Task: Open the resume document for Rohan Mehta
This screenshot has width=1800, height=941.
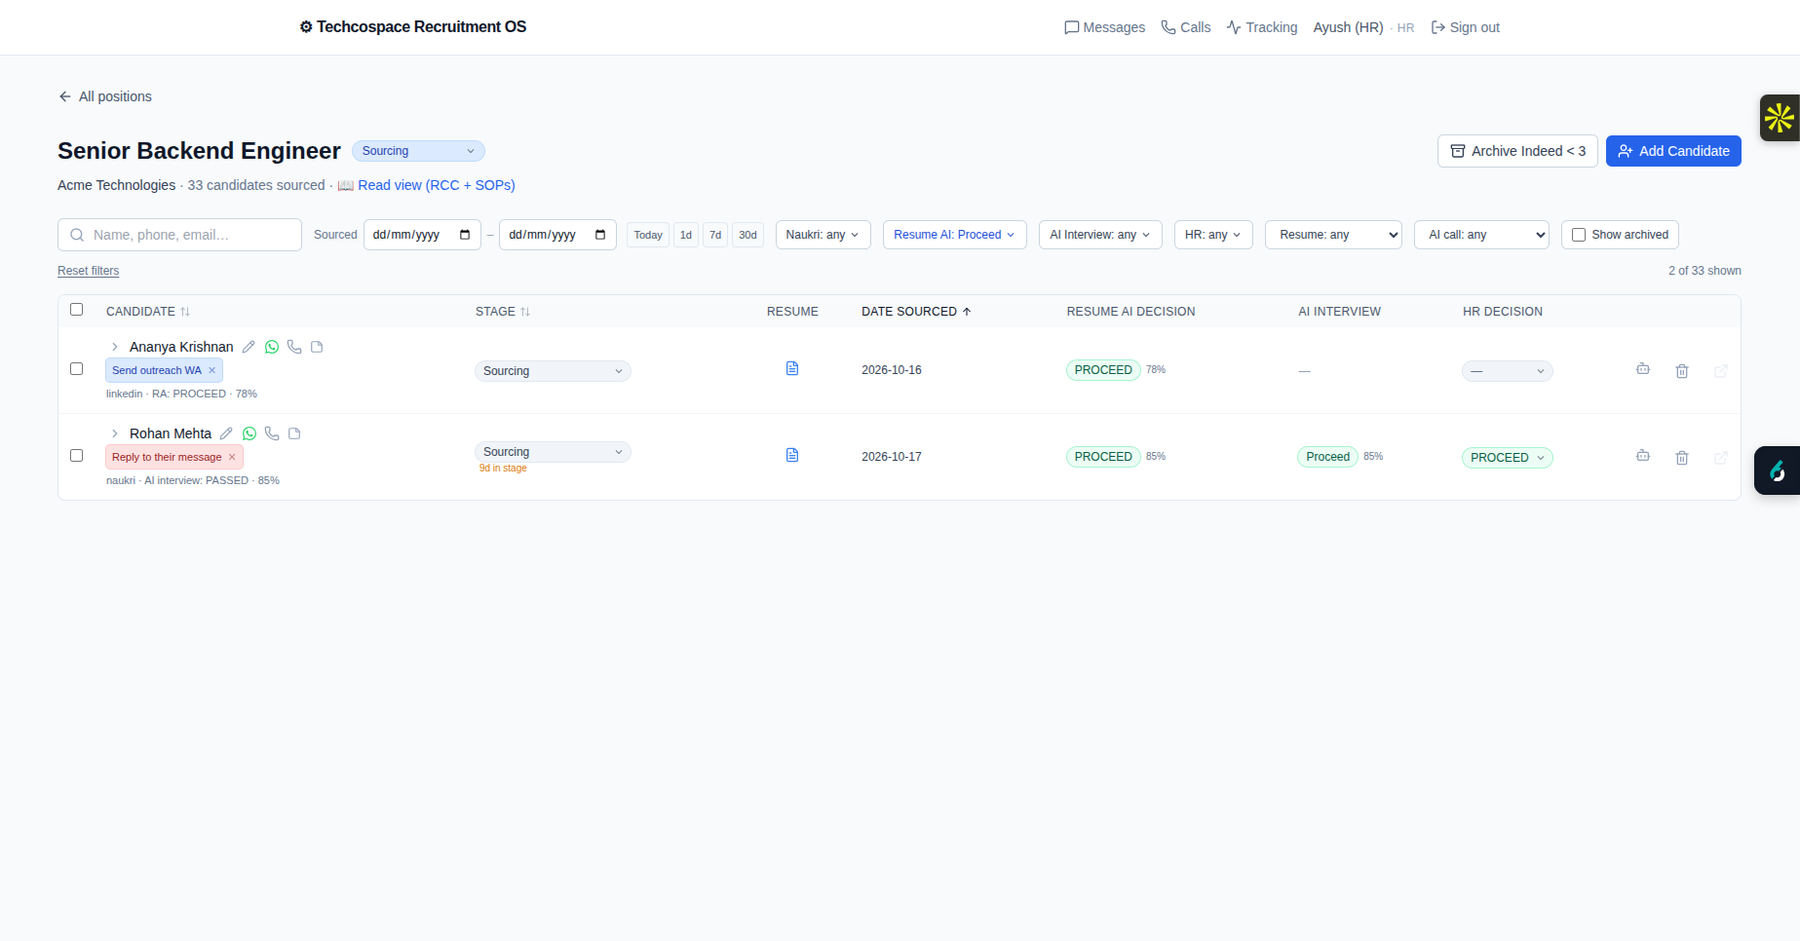Action: pyautogui.click(x=792, y=455)
